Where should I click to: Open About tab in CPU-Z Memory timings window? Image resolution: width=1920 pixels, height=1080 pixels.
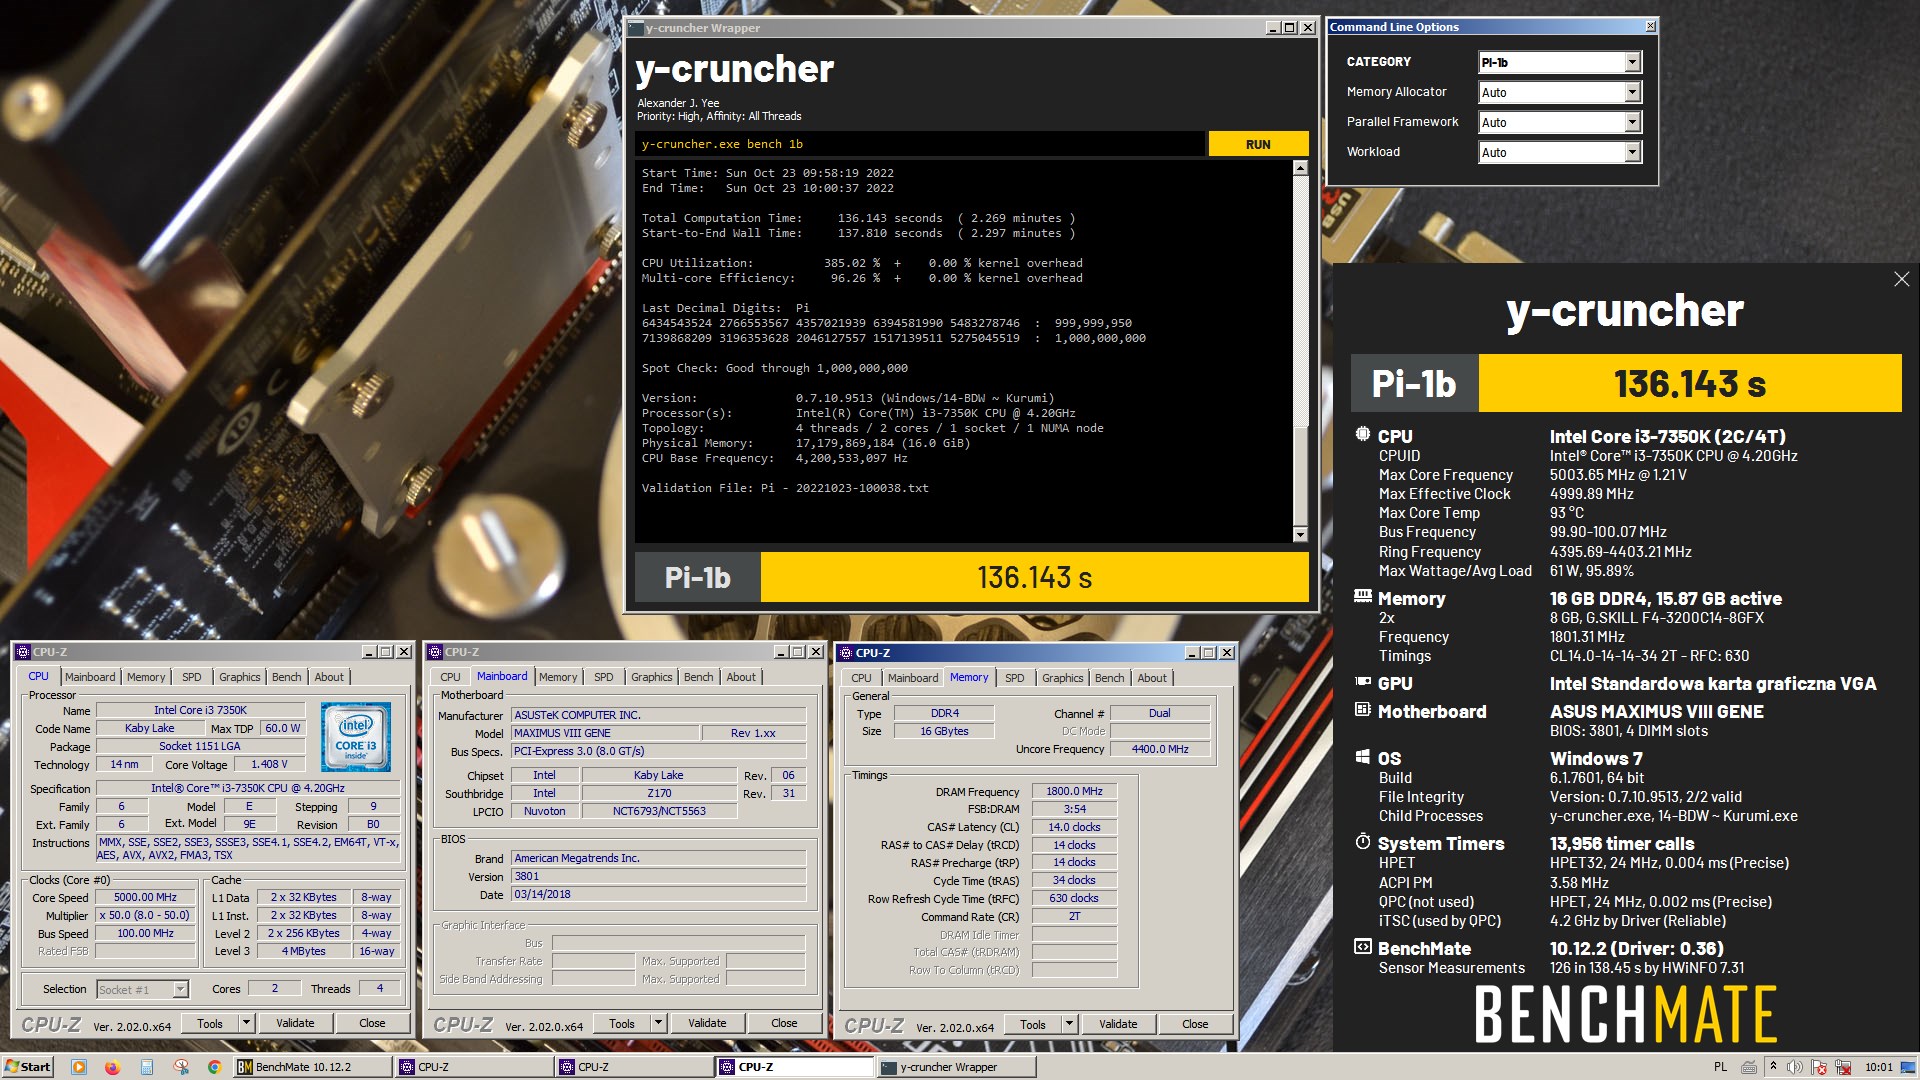pos(1152,677)
